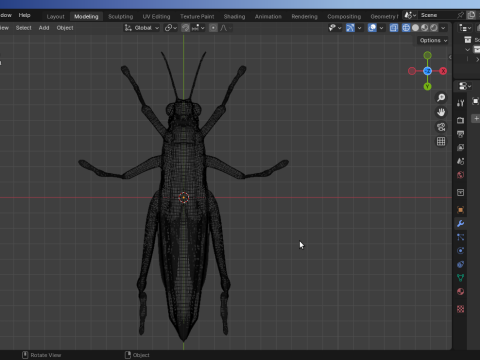Switch to Rendered viewport shading
480x360 pixels.
pos(434,28)
